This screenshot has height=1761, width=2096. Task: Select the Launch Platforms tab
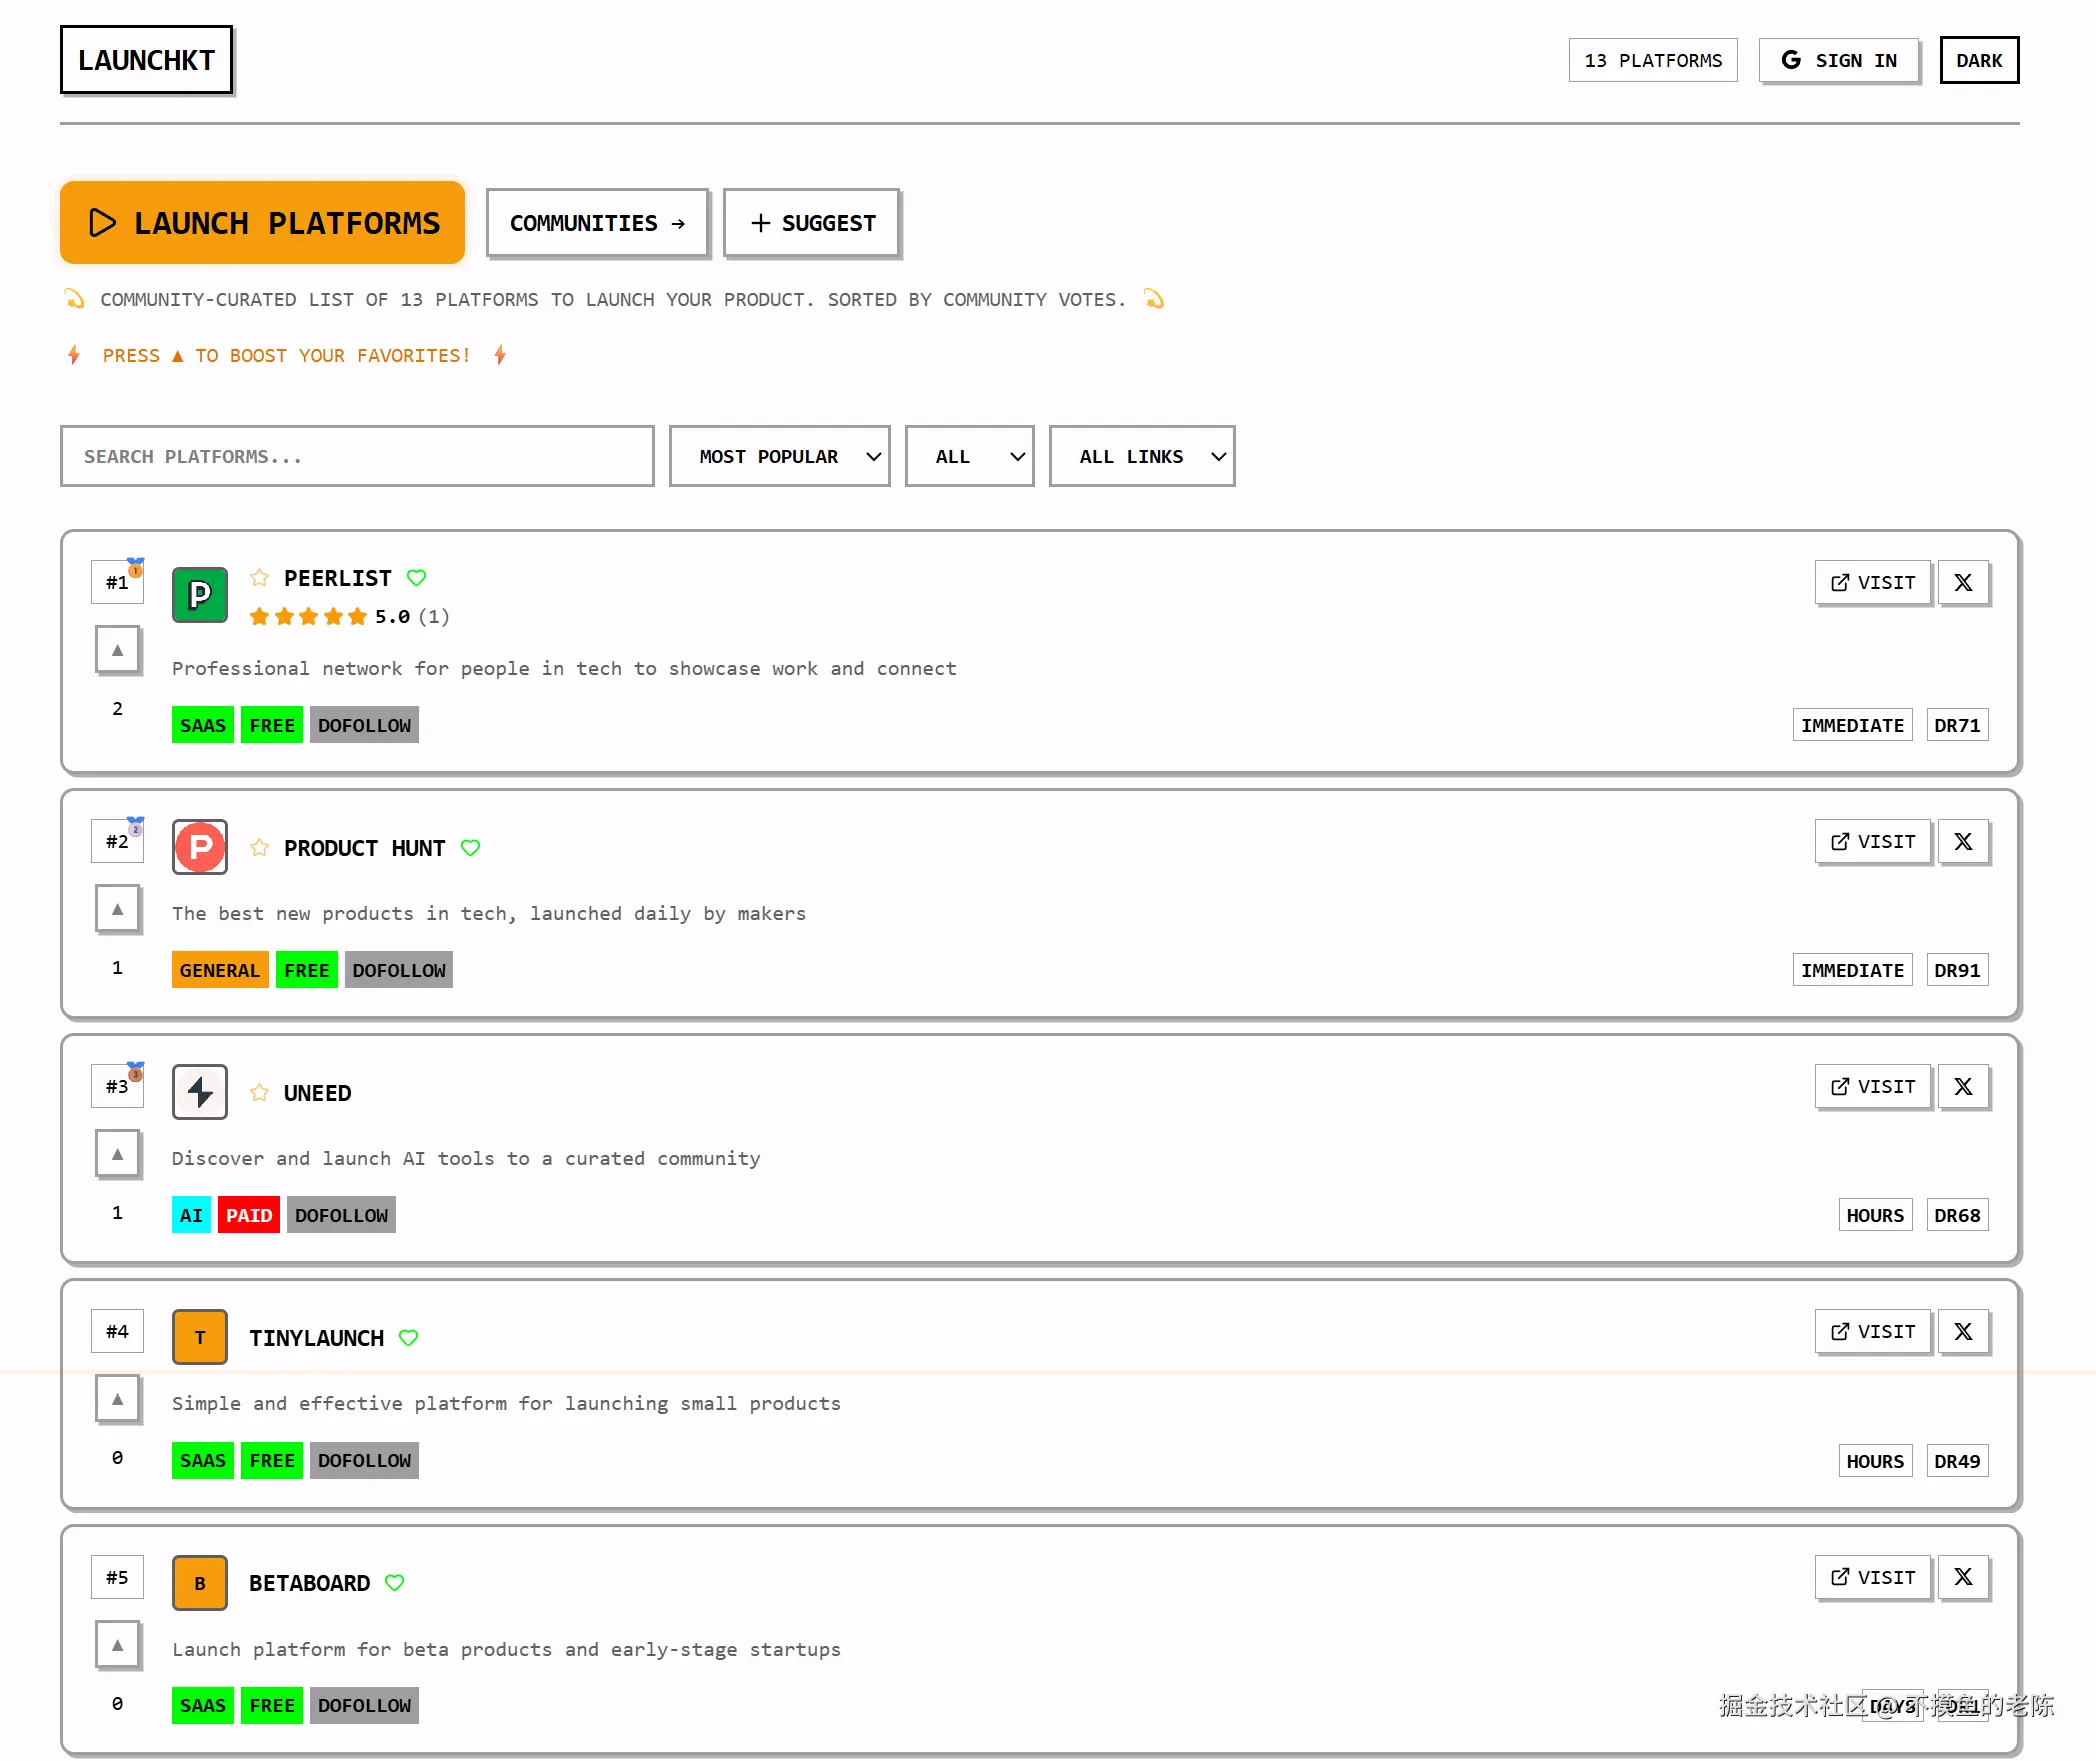(x=263, y=223)
